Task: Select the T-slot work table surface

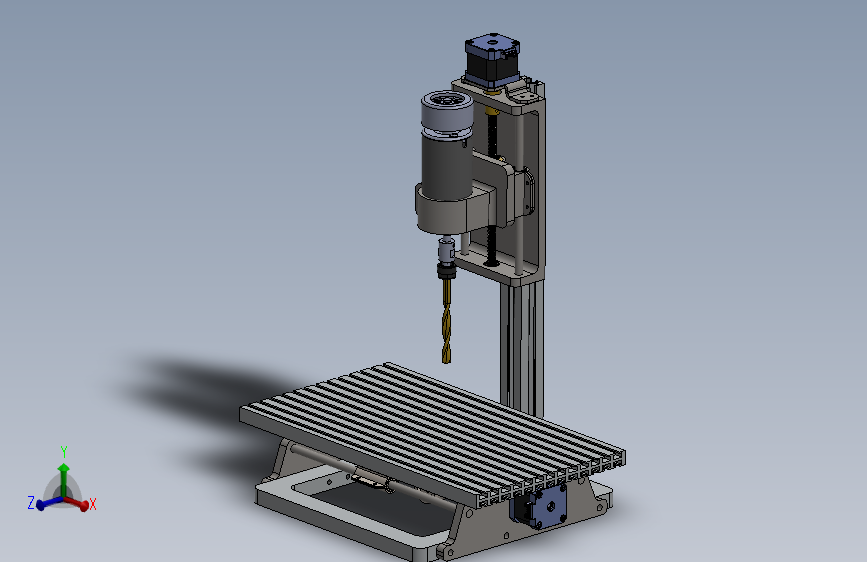Action: 432,433
